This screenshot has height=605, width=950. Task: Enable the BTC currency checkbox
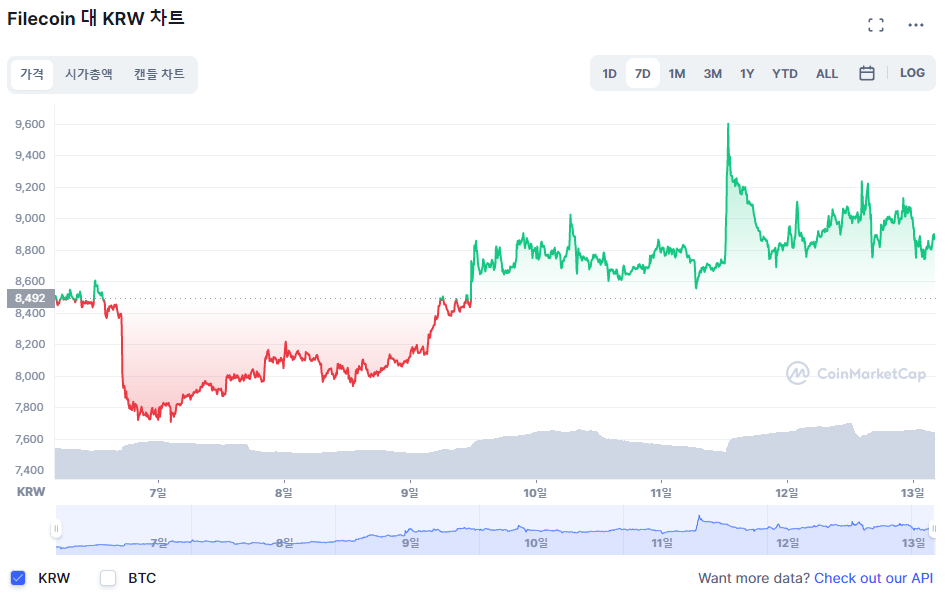click(108, 578)
